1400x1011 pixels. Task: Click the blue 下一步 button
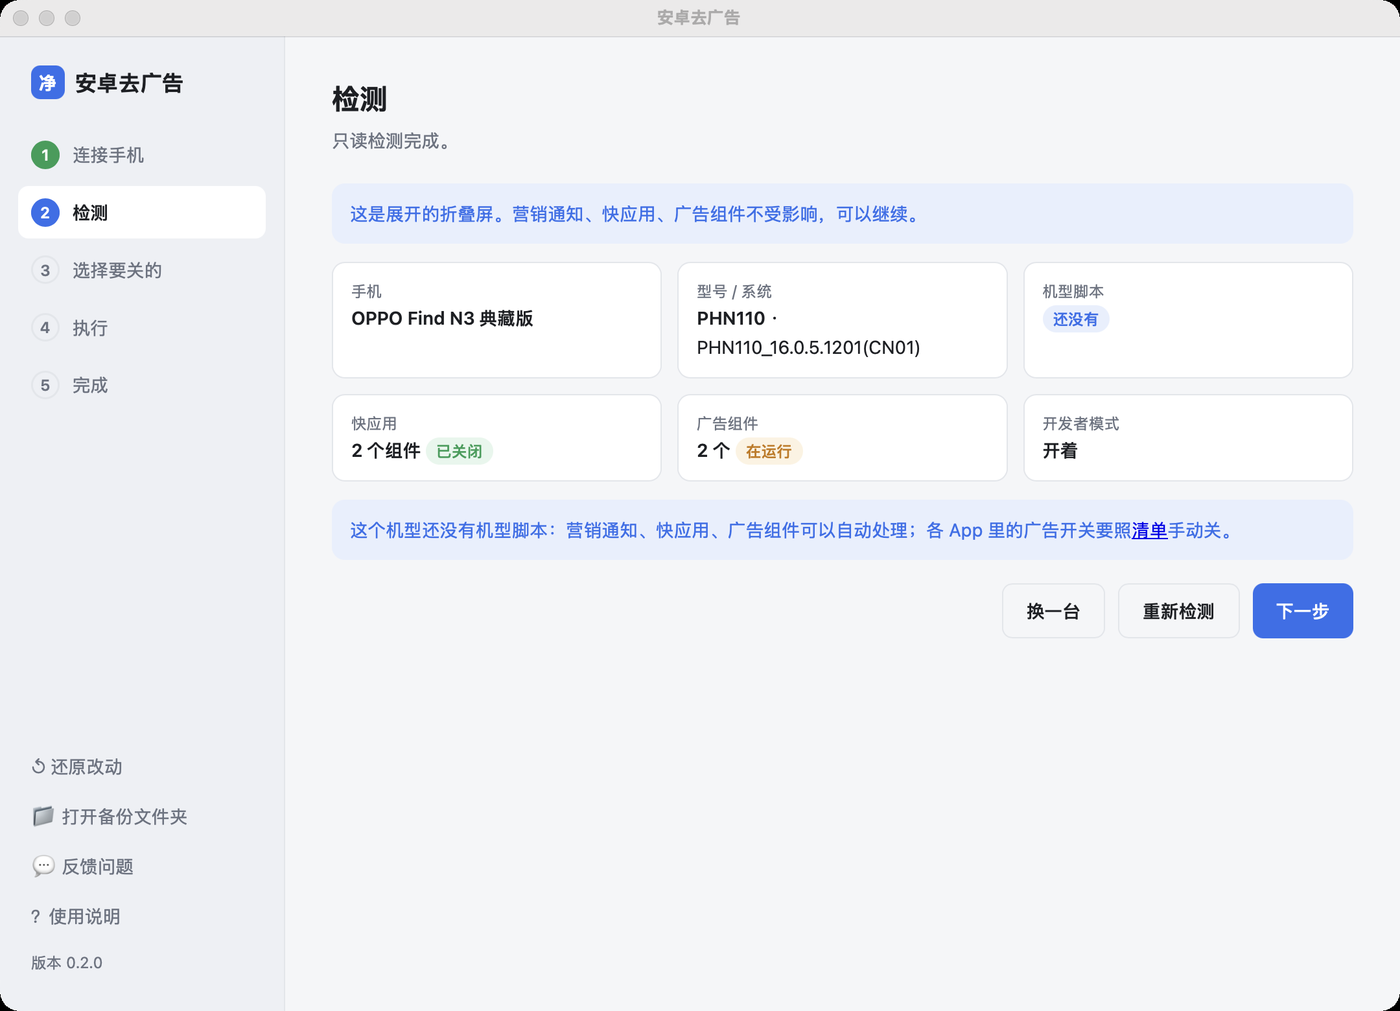(x=1303, y=611)
